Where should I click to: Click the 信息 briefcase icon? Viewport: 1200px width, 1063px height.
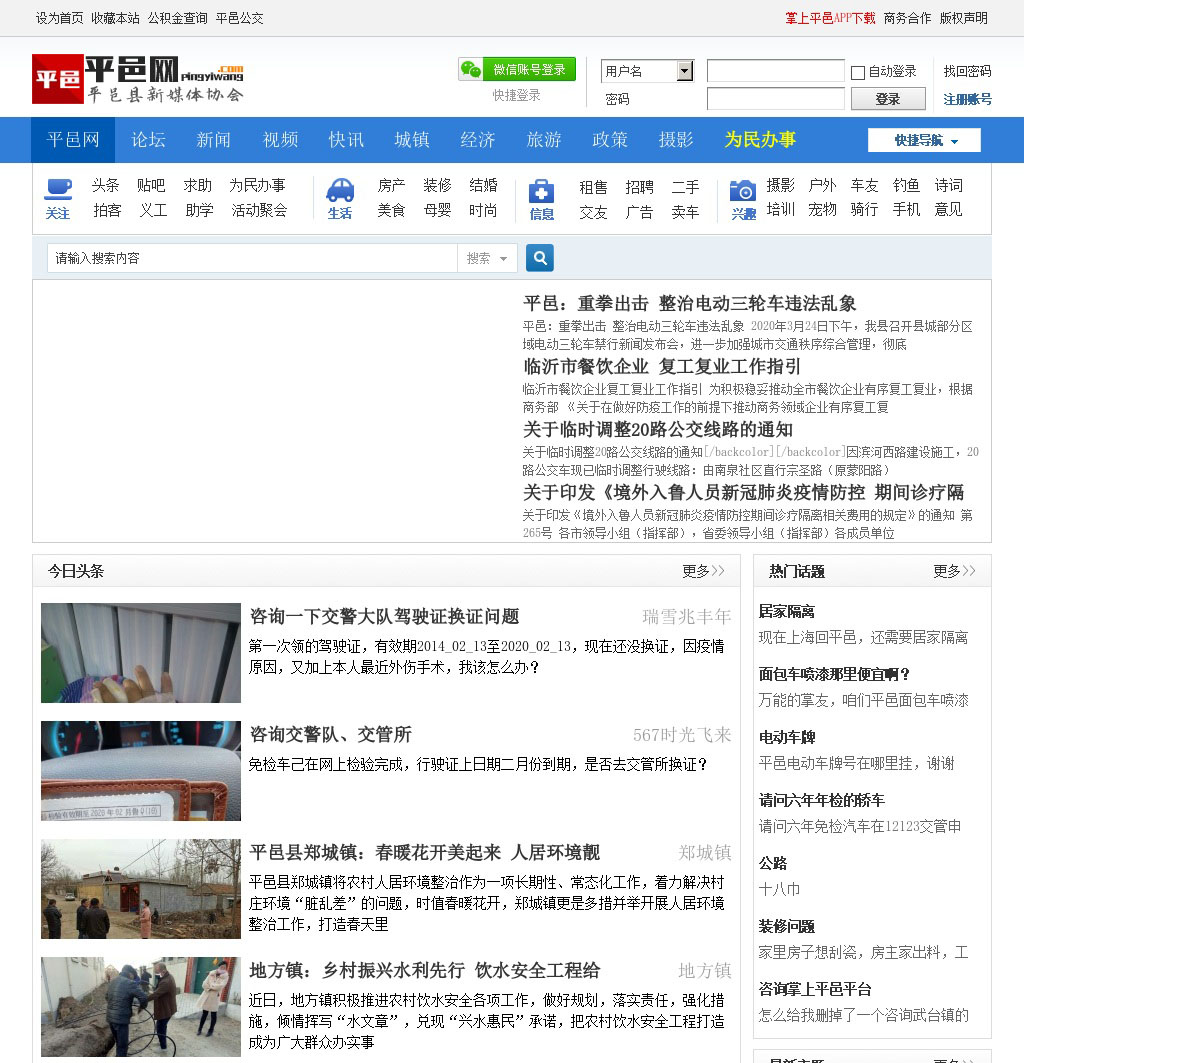tap(541, 190)
